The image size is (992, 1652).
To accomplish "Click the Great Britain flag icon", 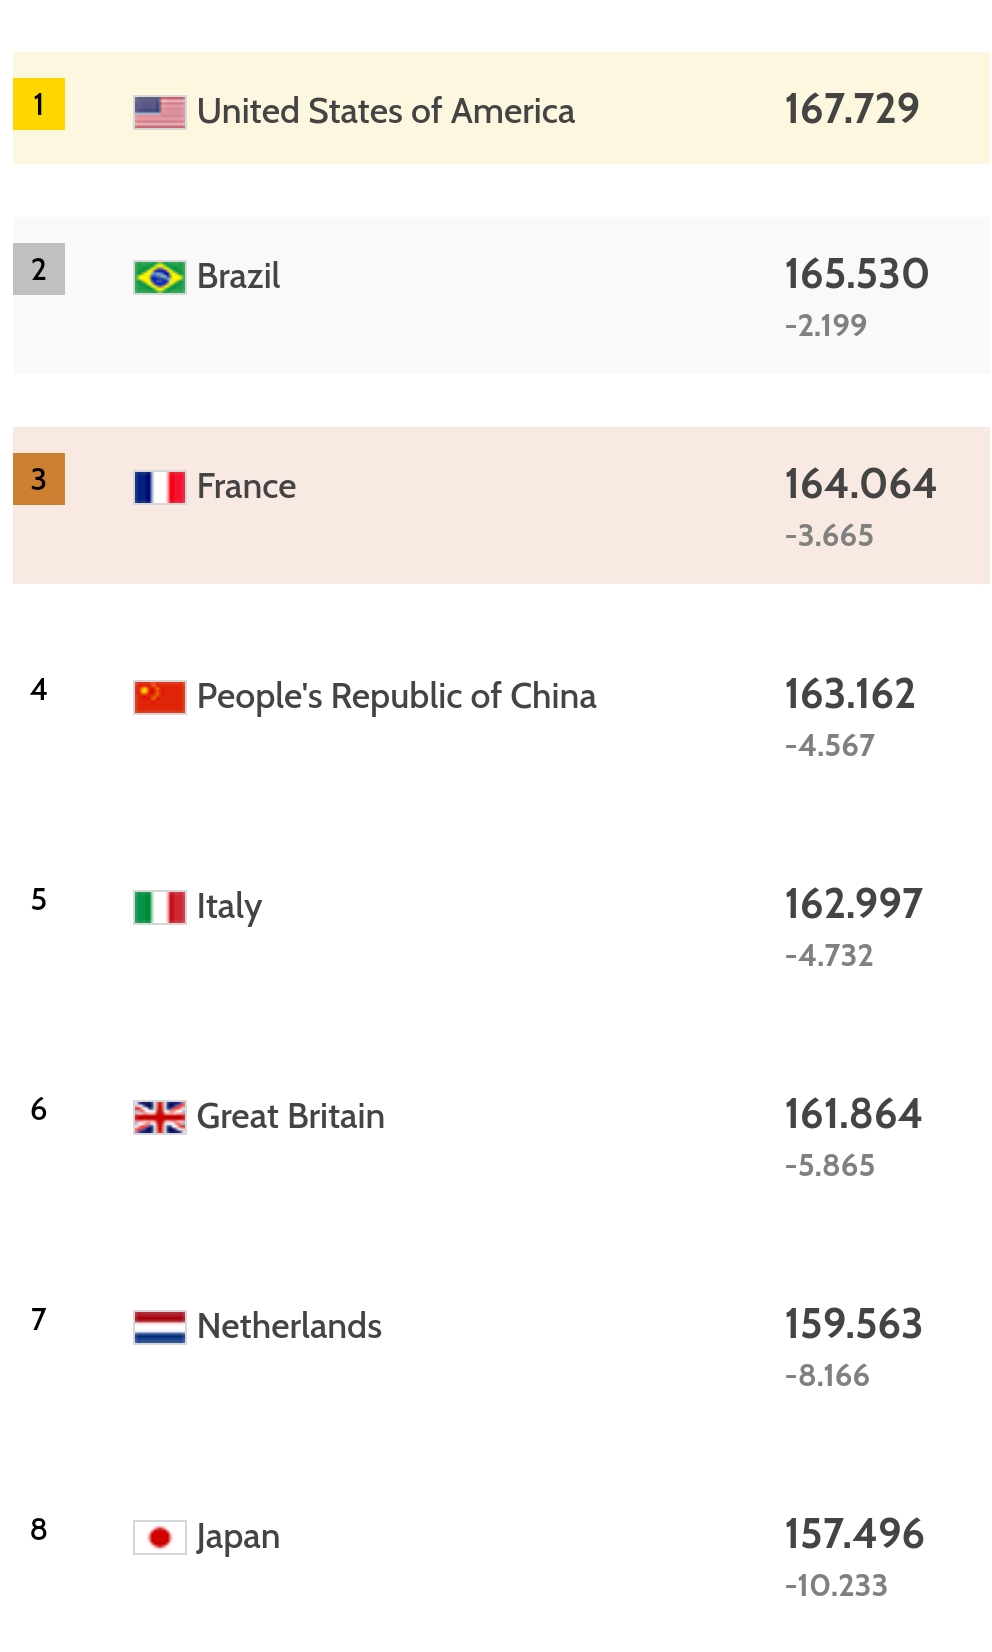I will (160, 1117).
